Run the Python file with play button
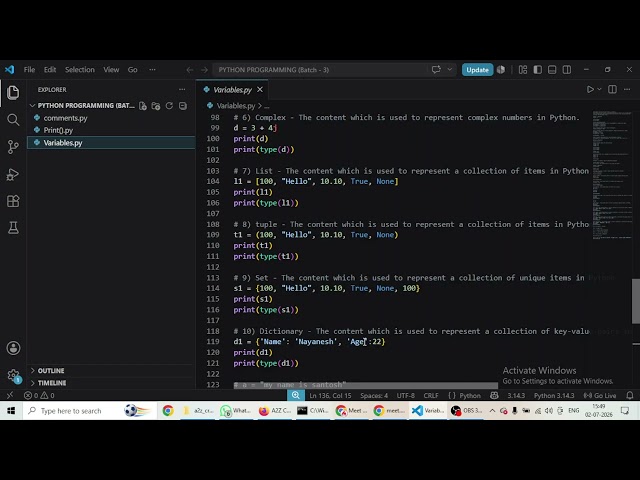Screen dimensions: 640x480 coord(590,89)
